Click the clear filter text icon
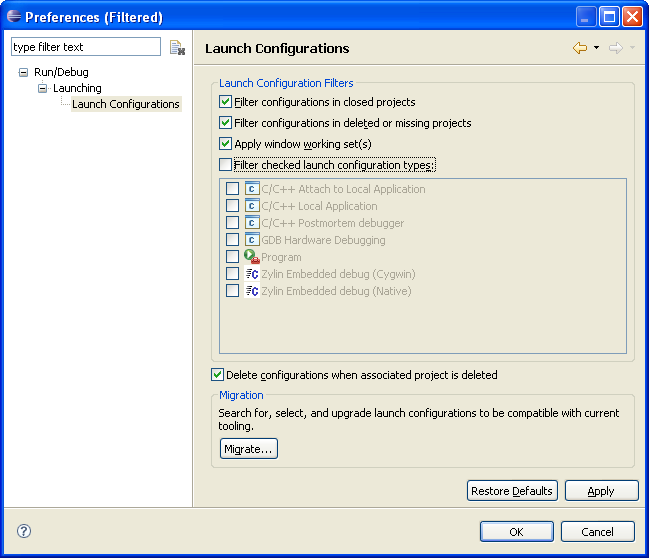The width and height of the screenshot is (649, 558). click(177, 48)
